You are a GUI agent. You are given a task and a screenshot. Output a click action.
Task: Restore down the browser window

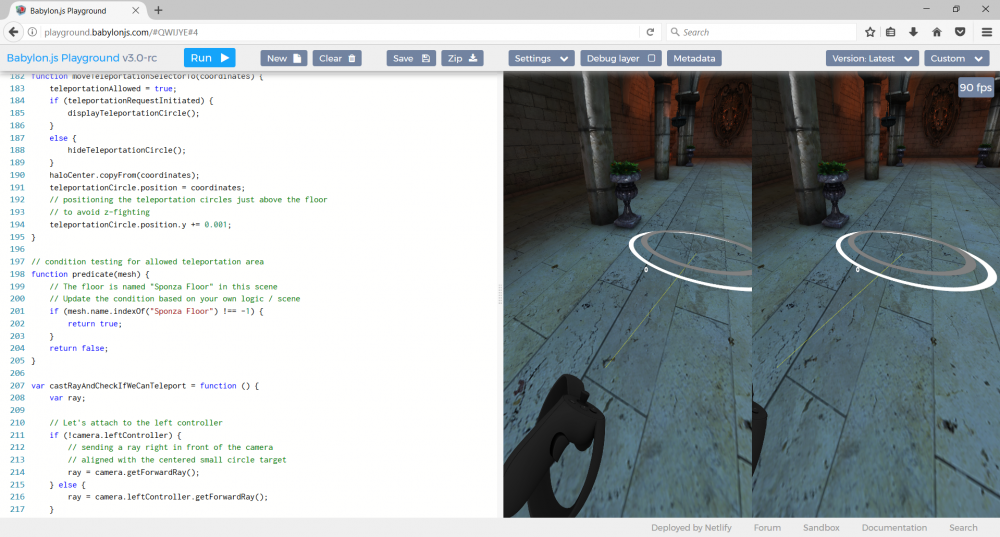point(956,9)
